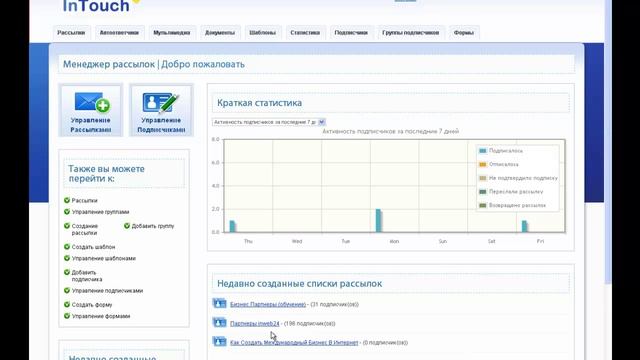Click the (31 подписчик(ов)) count text
Viewport: 640px width, 360px height.
pos(335,304)
